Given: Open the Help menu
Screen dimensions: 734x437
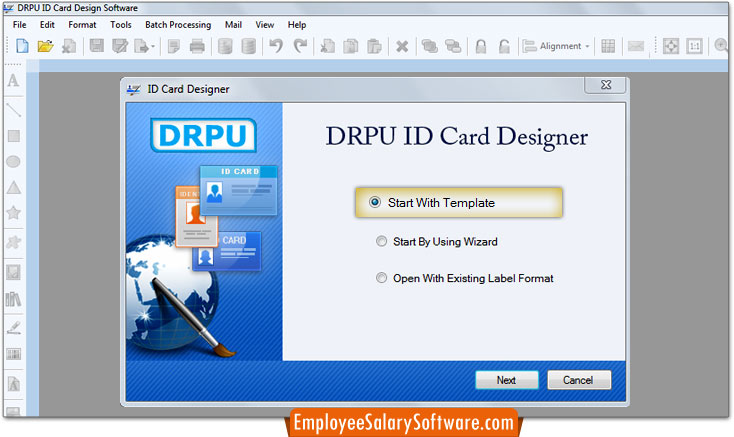Looking at the screenshot, I should [297, 25].
